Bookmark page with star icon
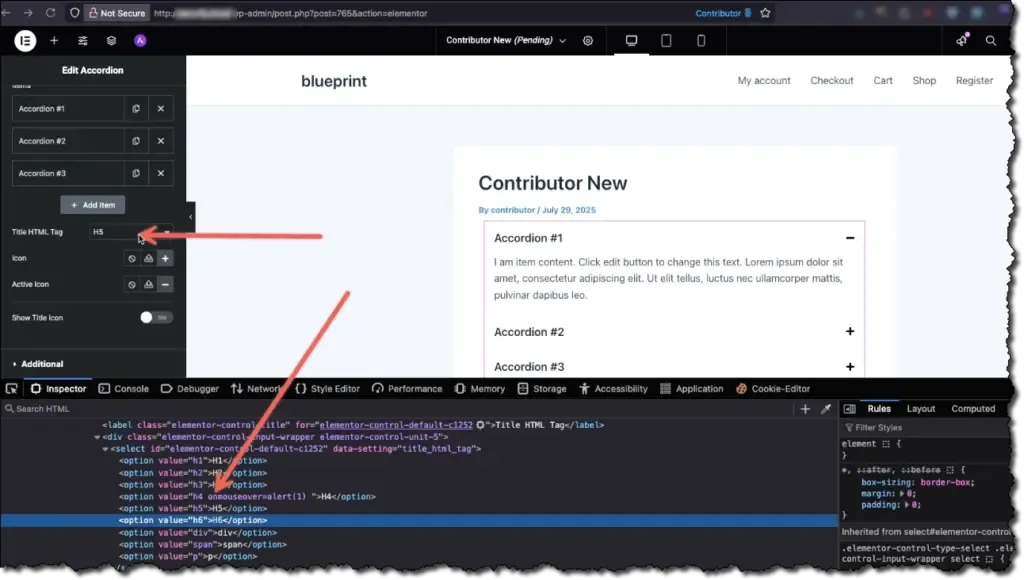This screenshot has width=1024, height=580. 765,13
